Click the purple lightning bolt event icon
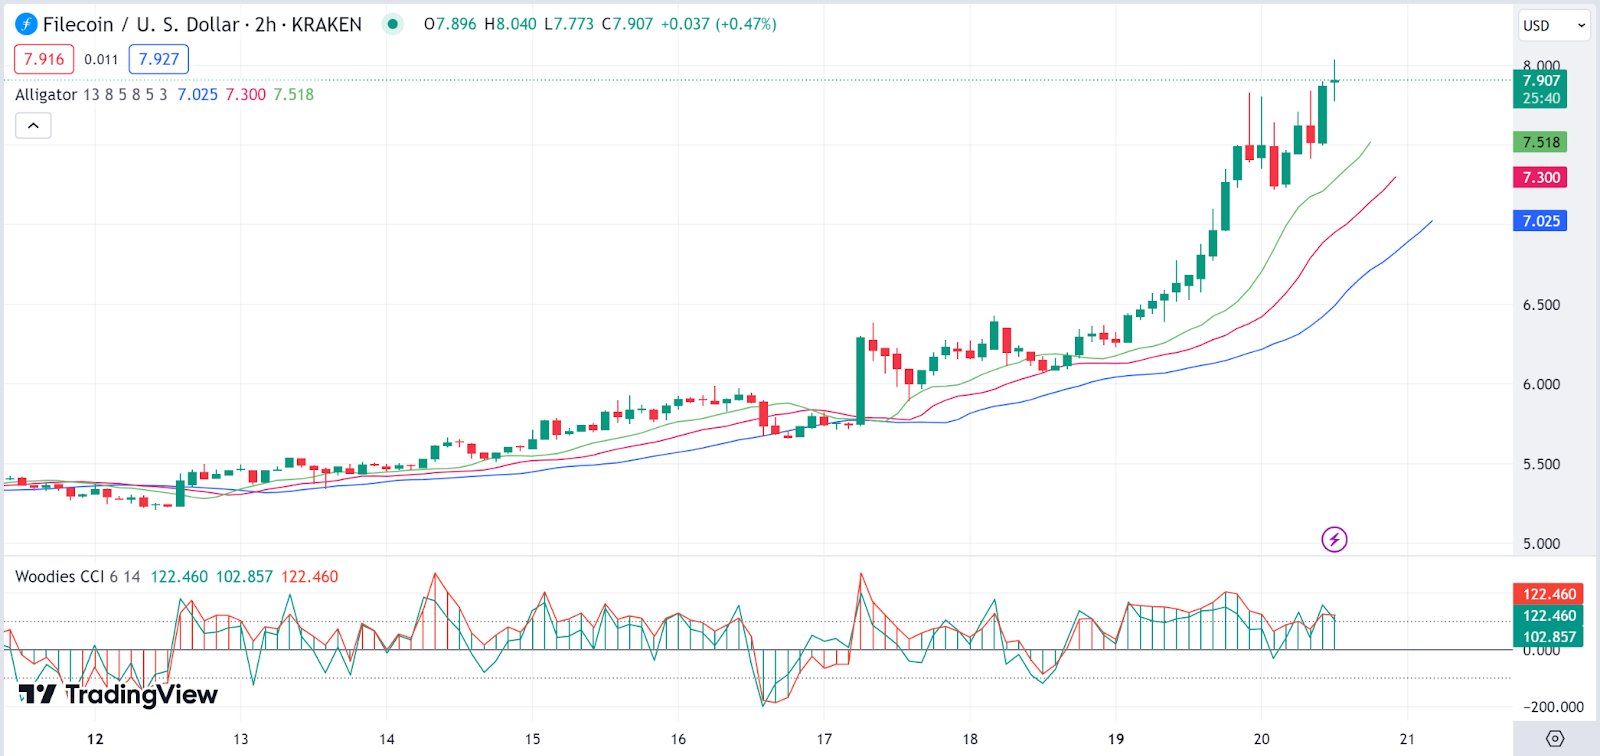This screenshot has width=1600, height=756. (1334, 540)
